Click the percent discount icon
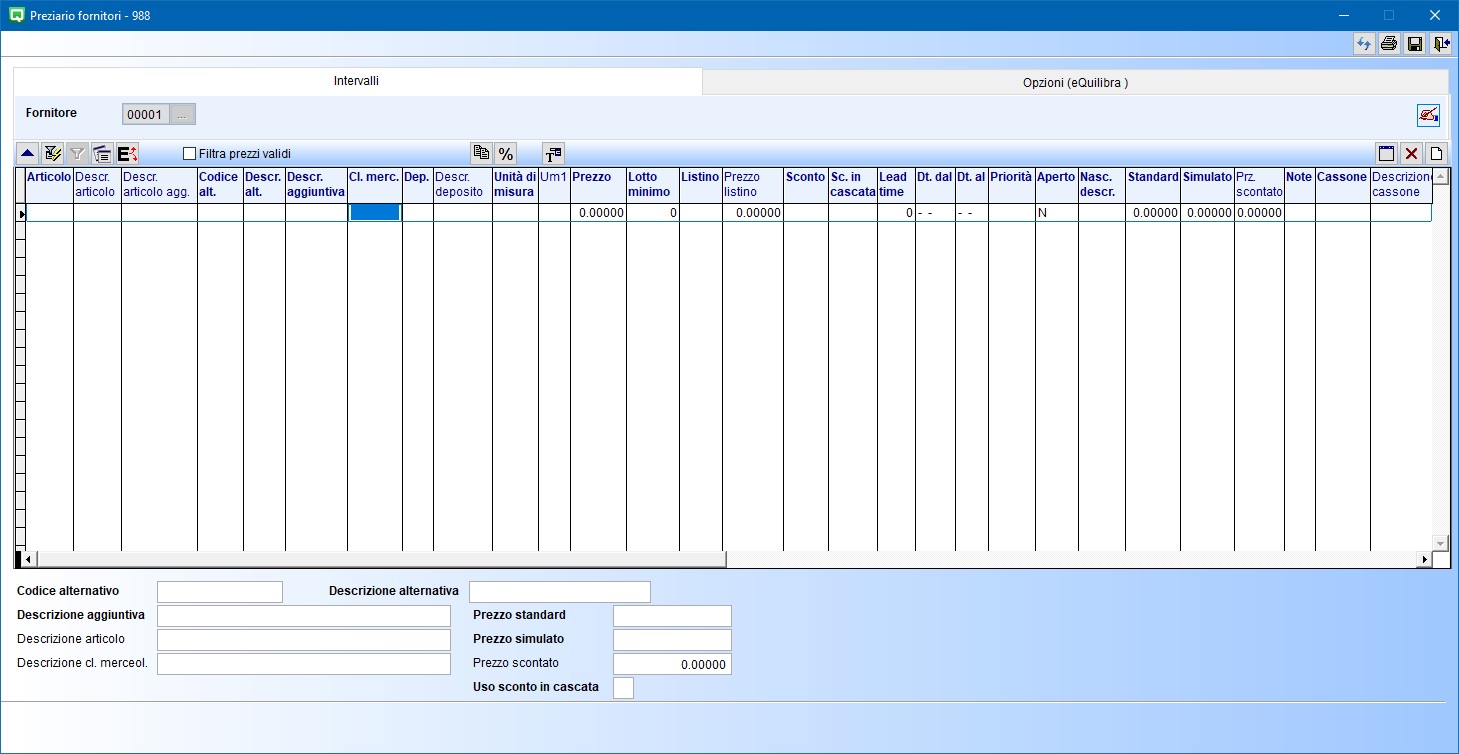 [x=506, y=154]
